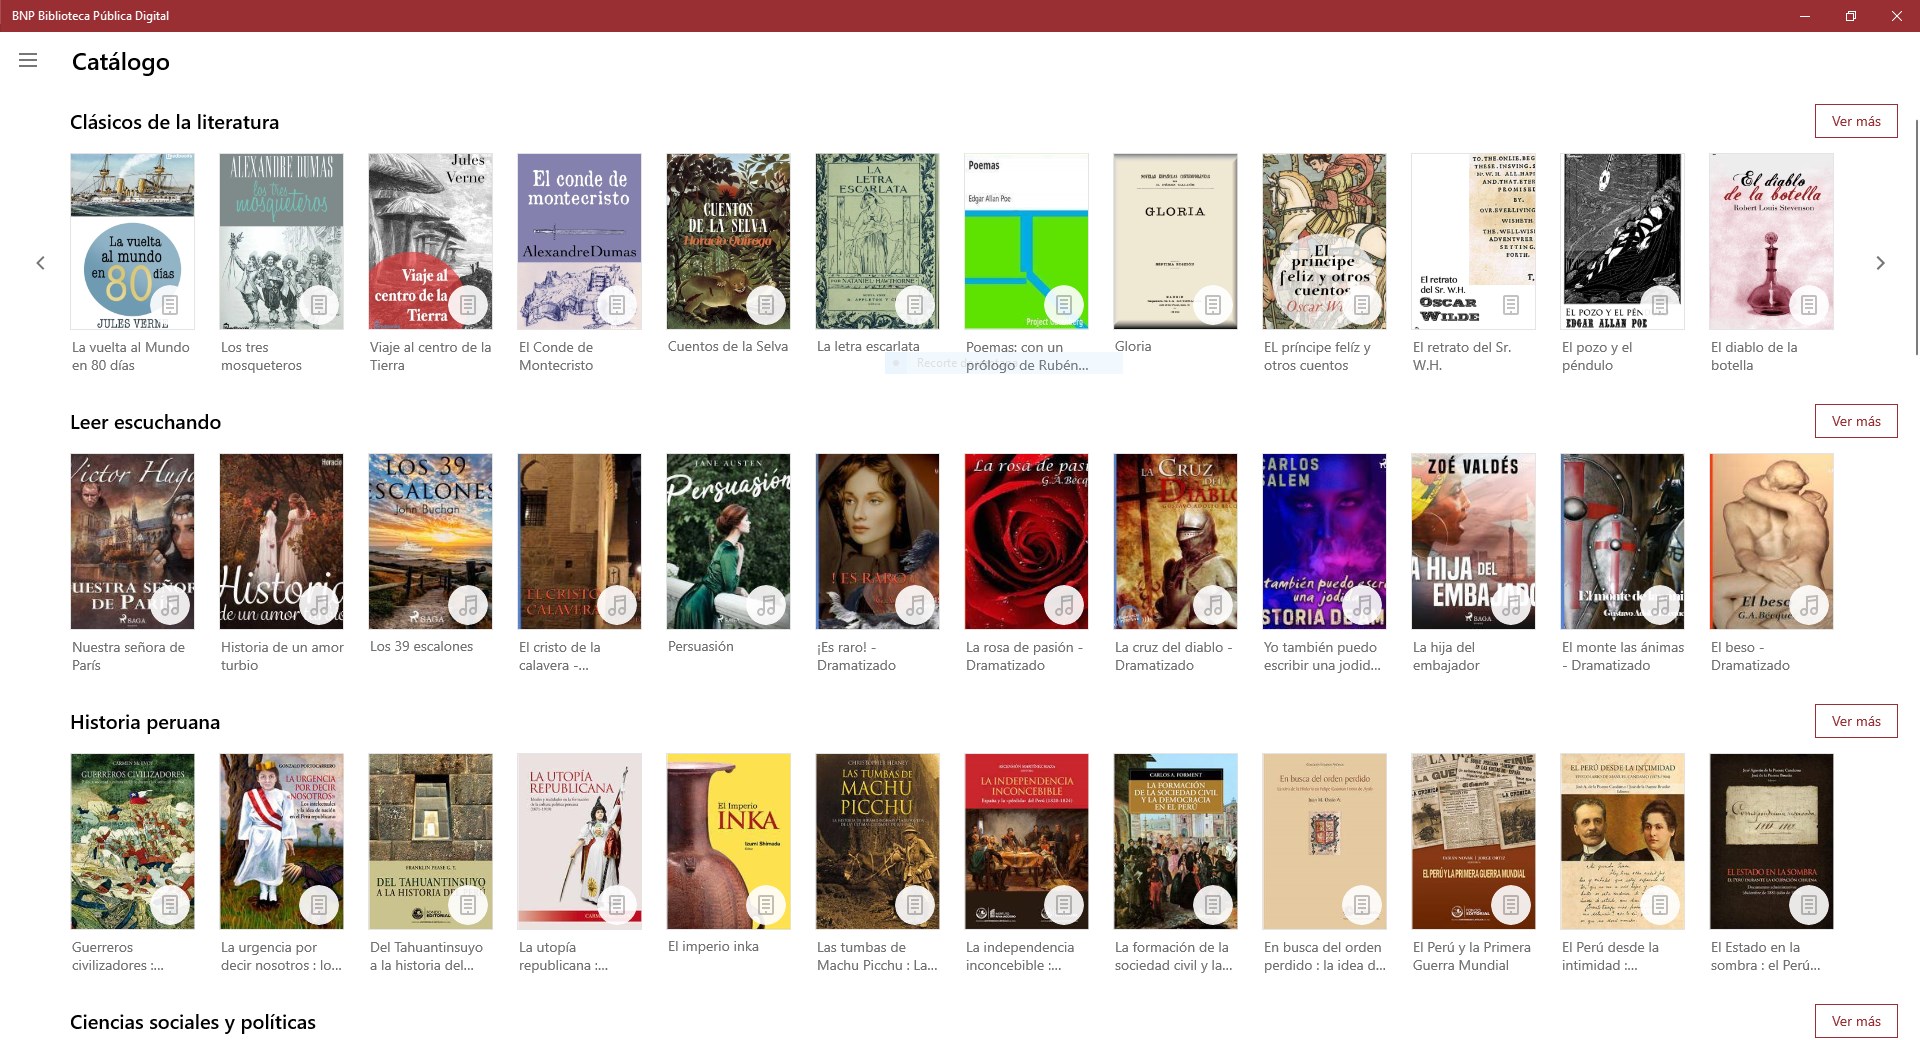Click the 'Leer escuchando' section heading
Screen dimensions: 1920x1040
click(x=146, y=422)
